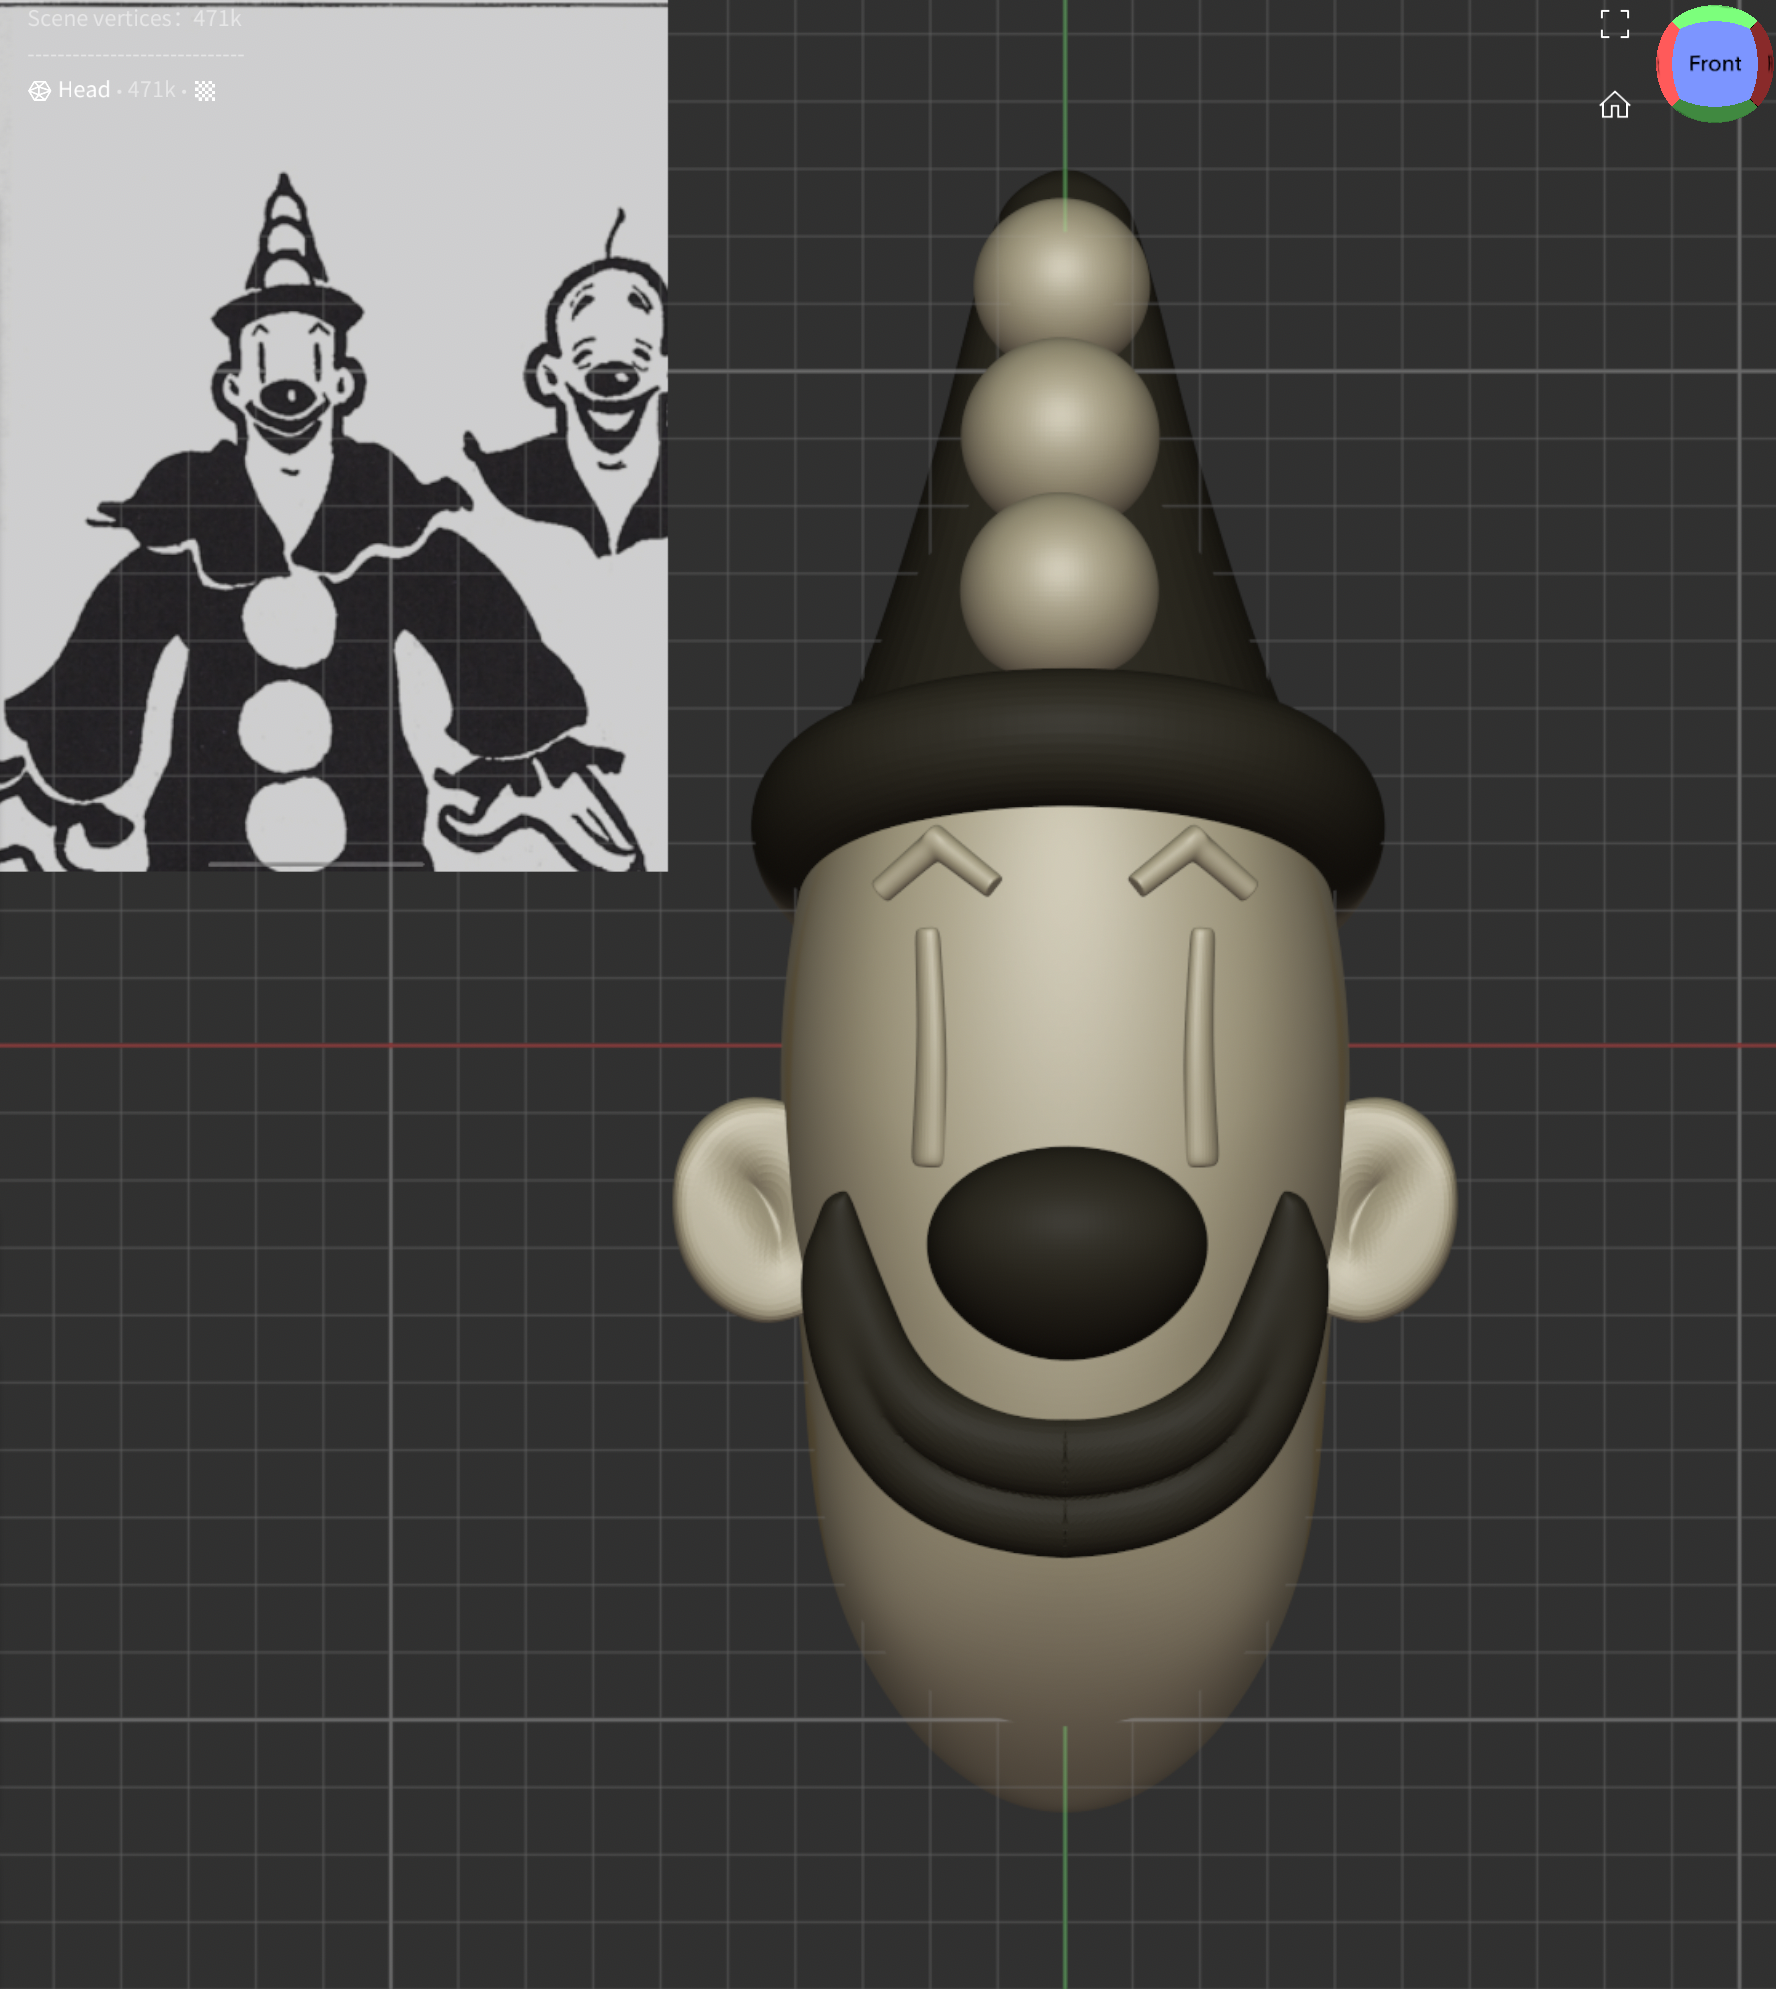
Task: Select the Head object label
Action: pyautogui.click(x=84, y=90)
